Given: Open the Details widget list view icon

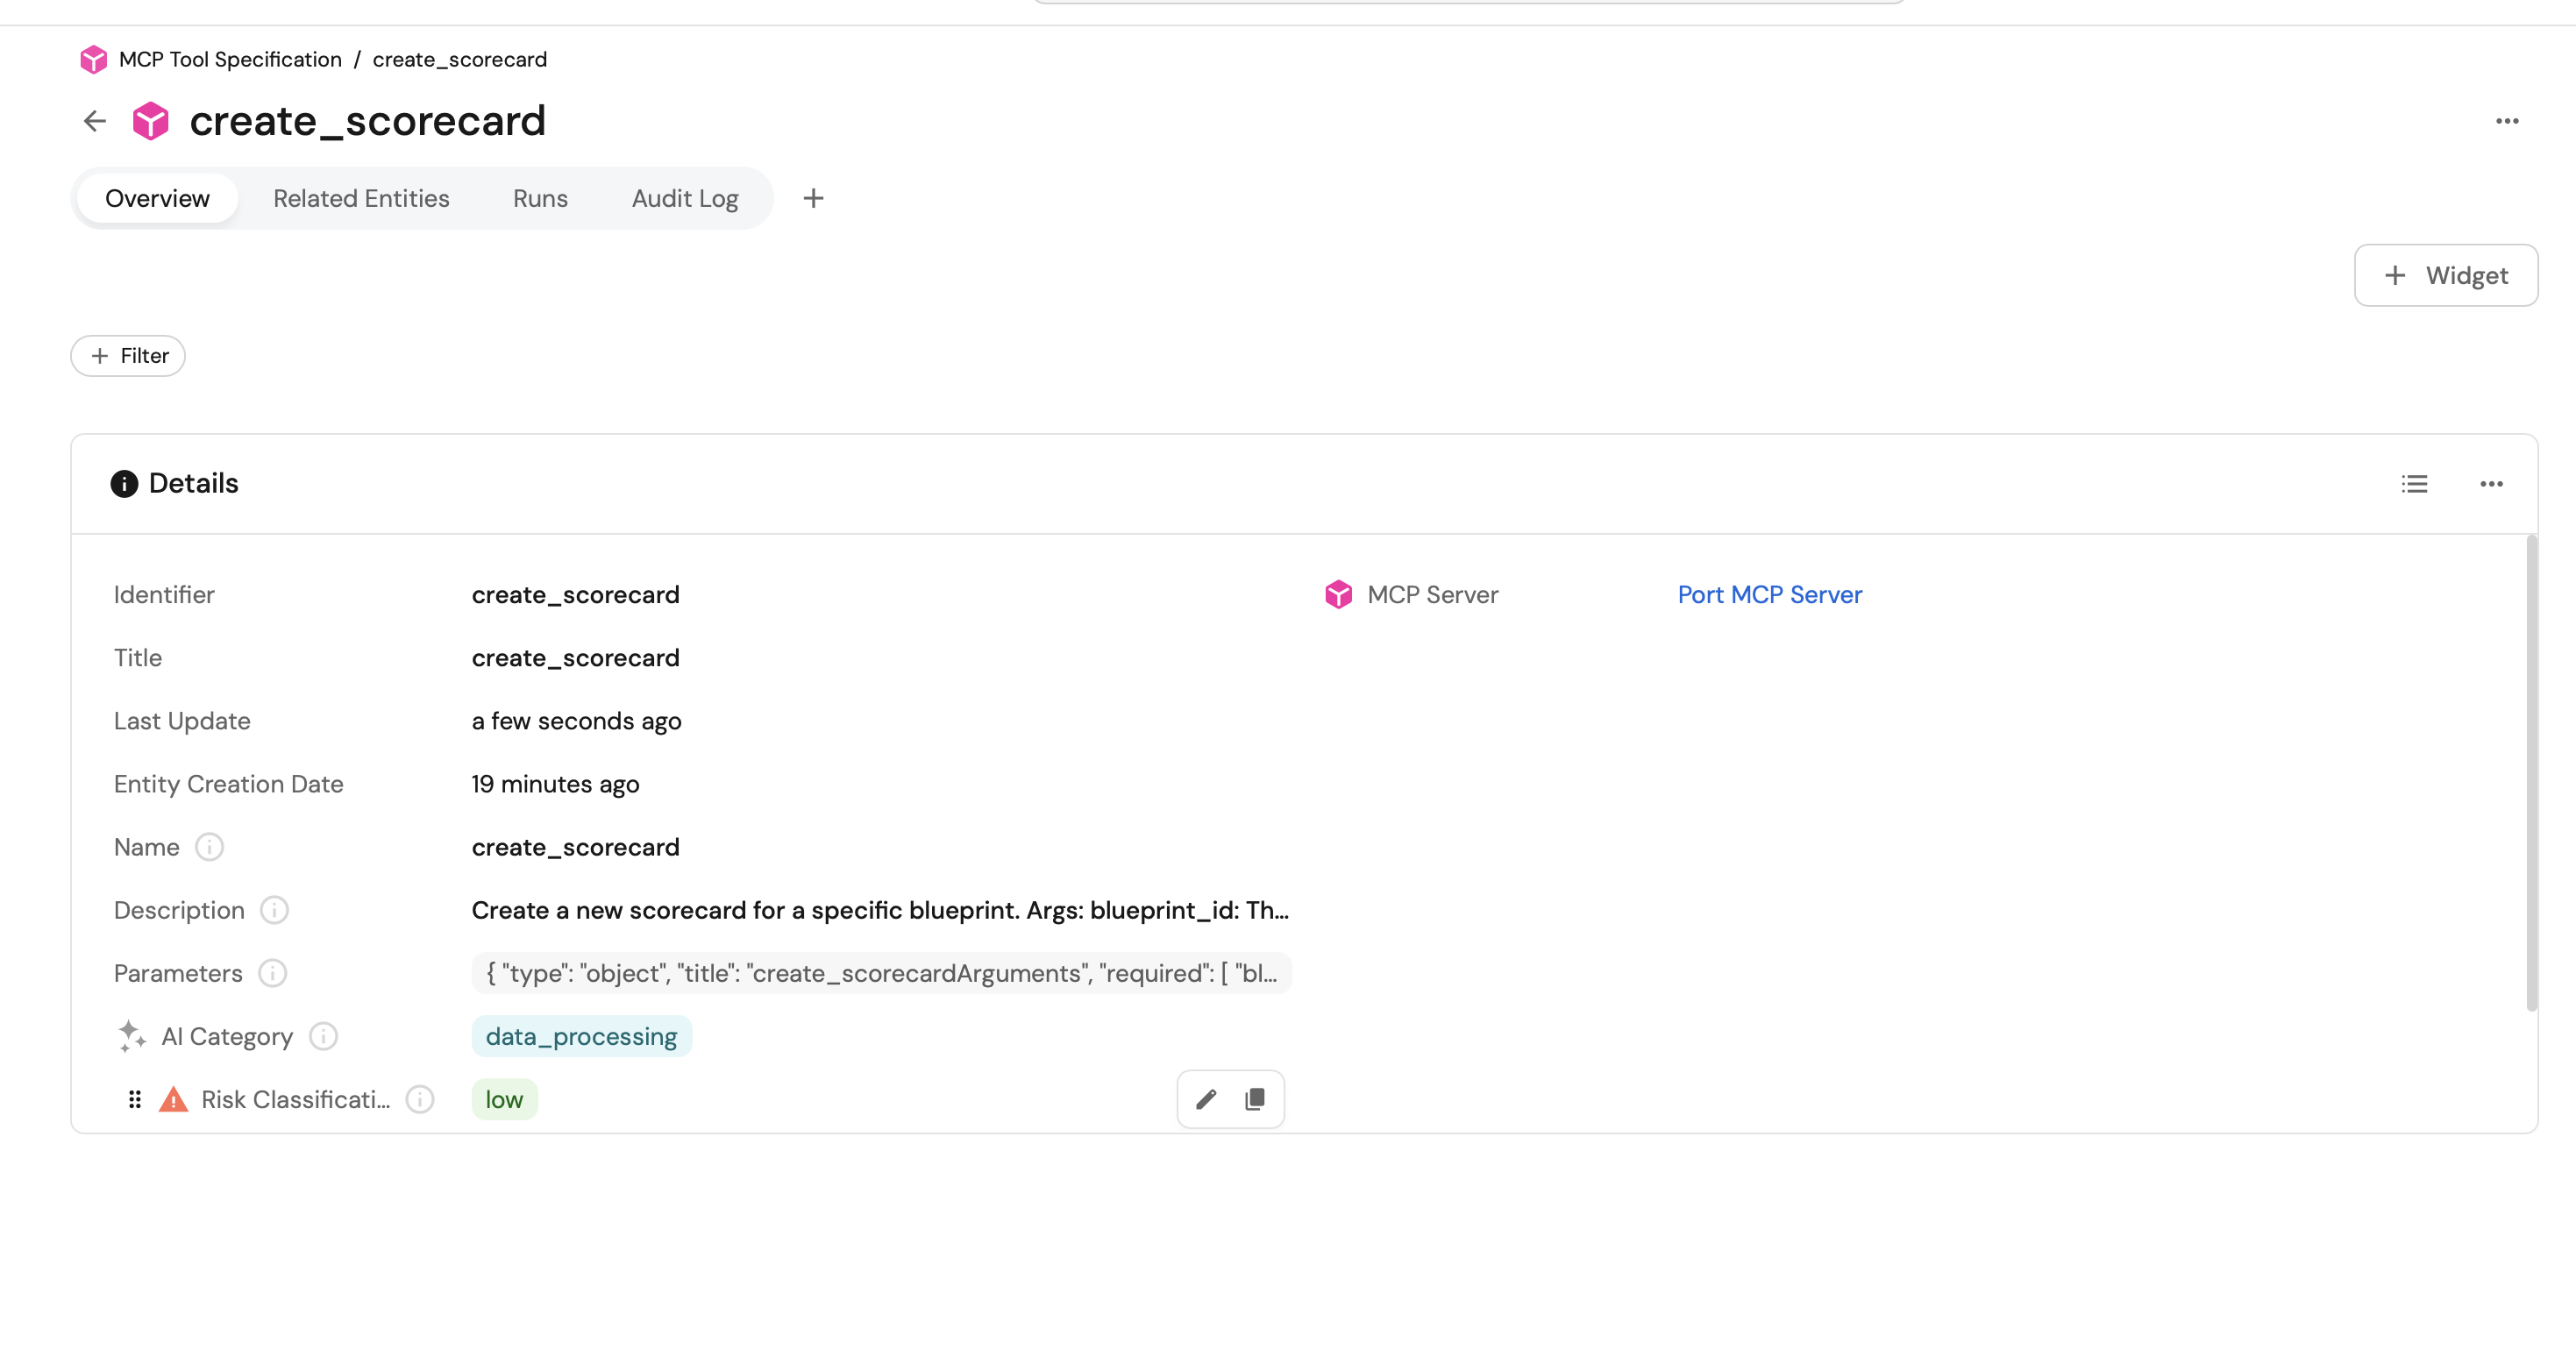Looking at the screenshot, I should 2414,484.
